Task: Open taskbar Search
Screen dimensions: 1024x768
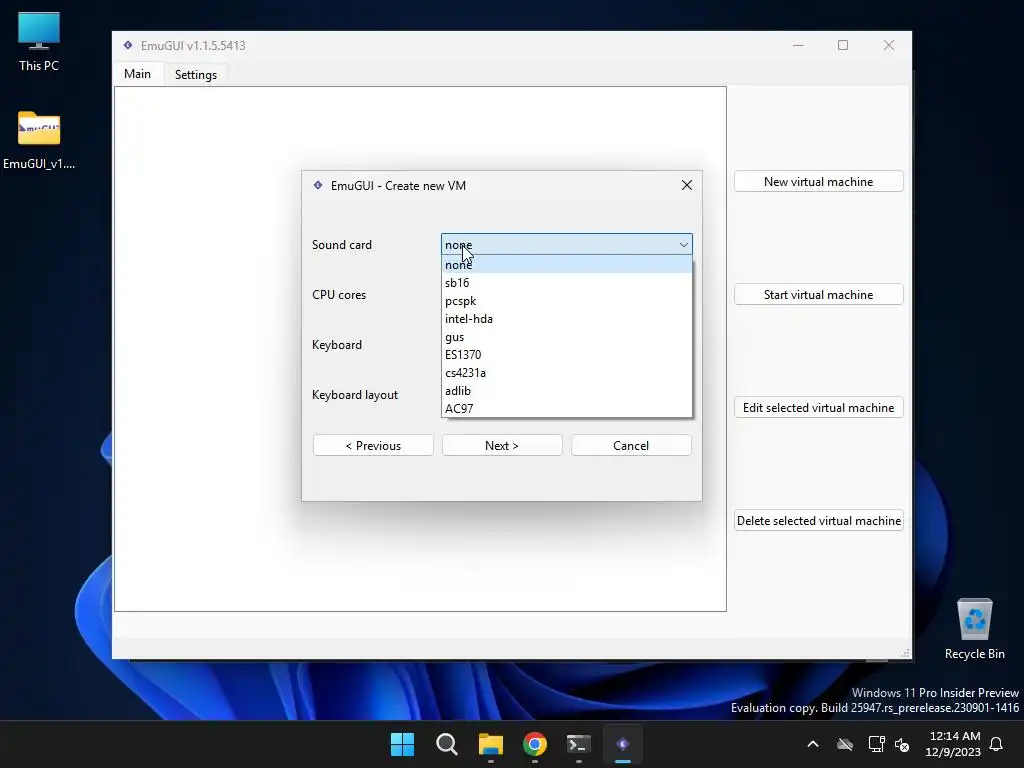Action: point(447,744)
